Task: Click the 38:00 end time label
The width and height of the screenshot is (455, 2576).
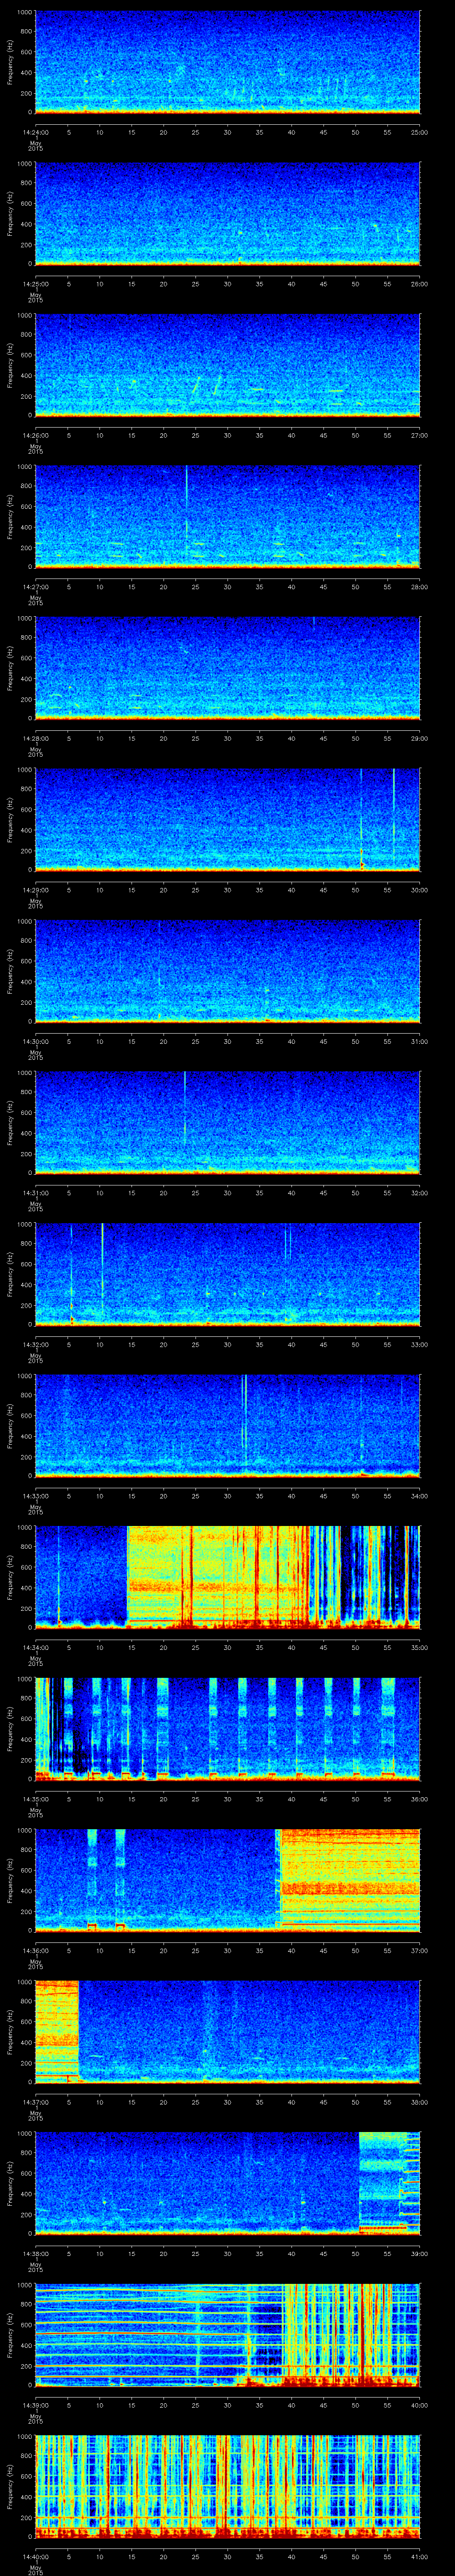Action: pos(419,2102)
